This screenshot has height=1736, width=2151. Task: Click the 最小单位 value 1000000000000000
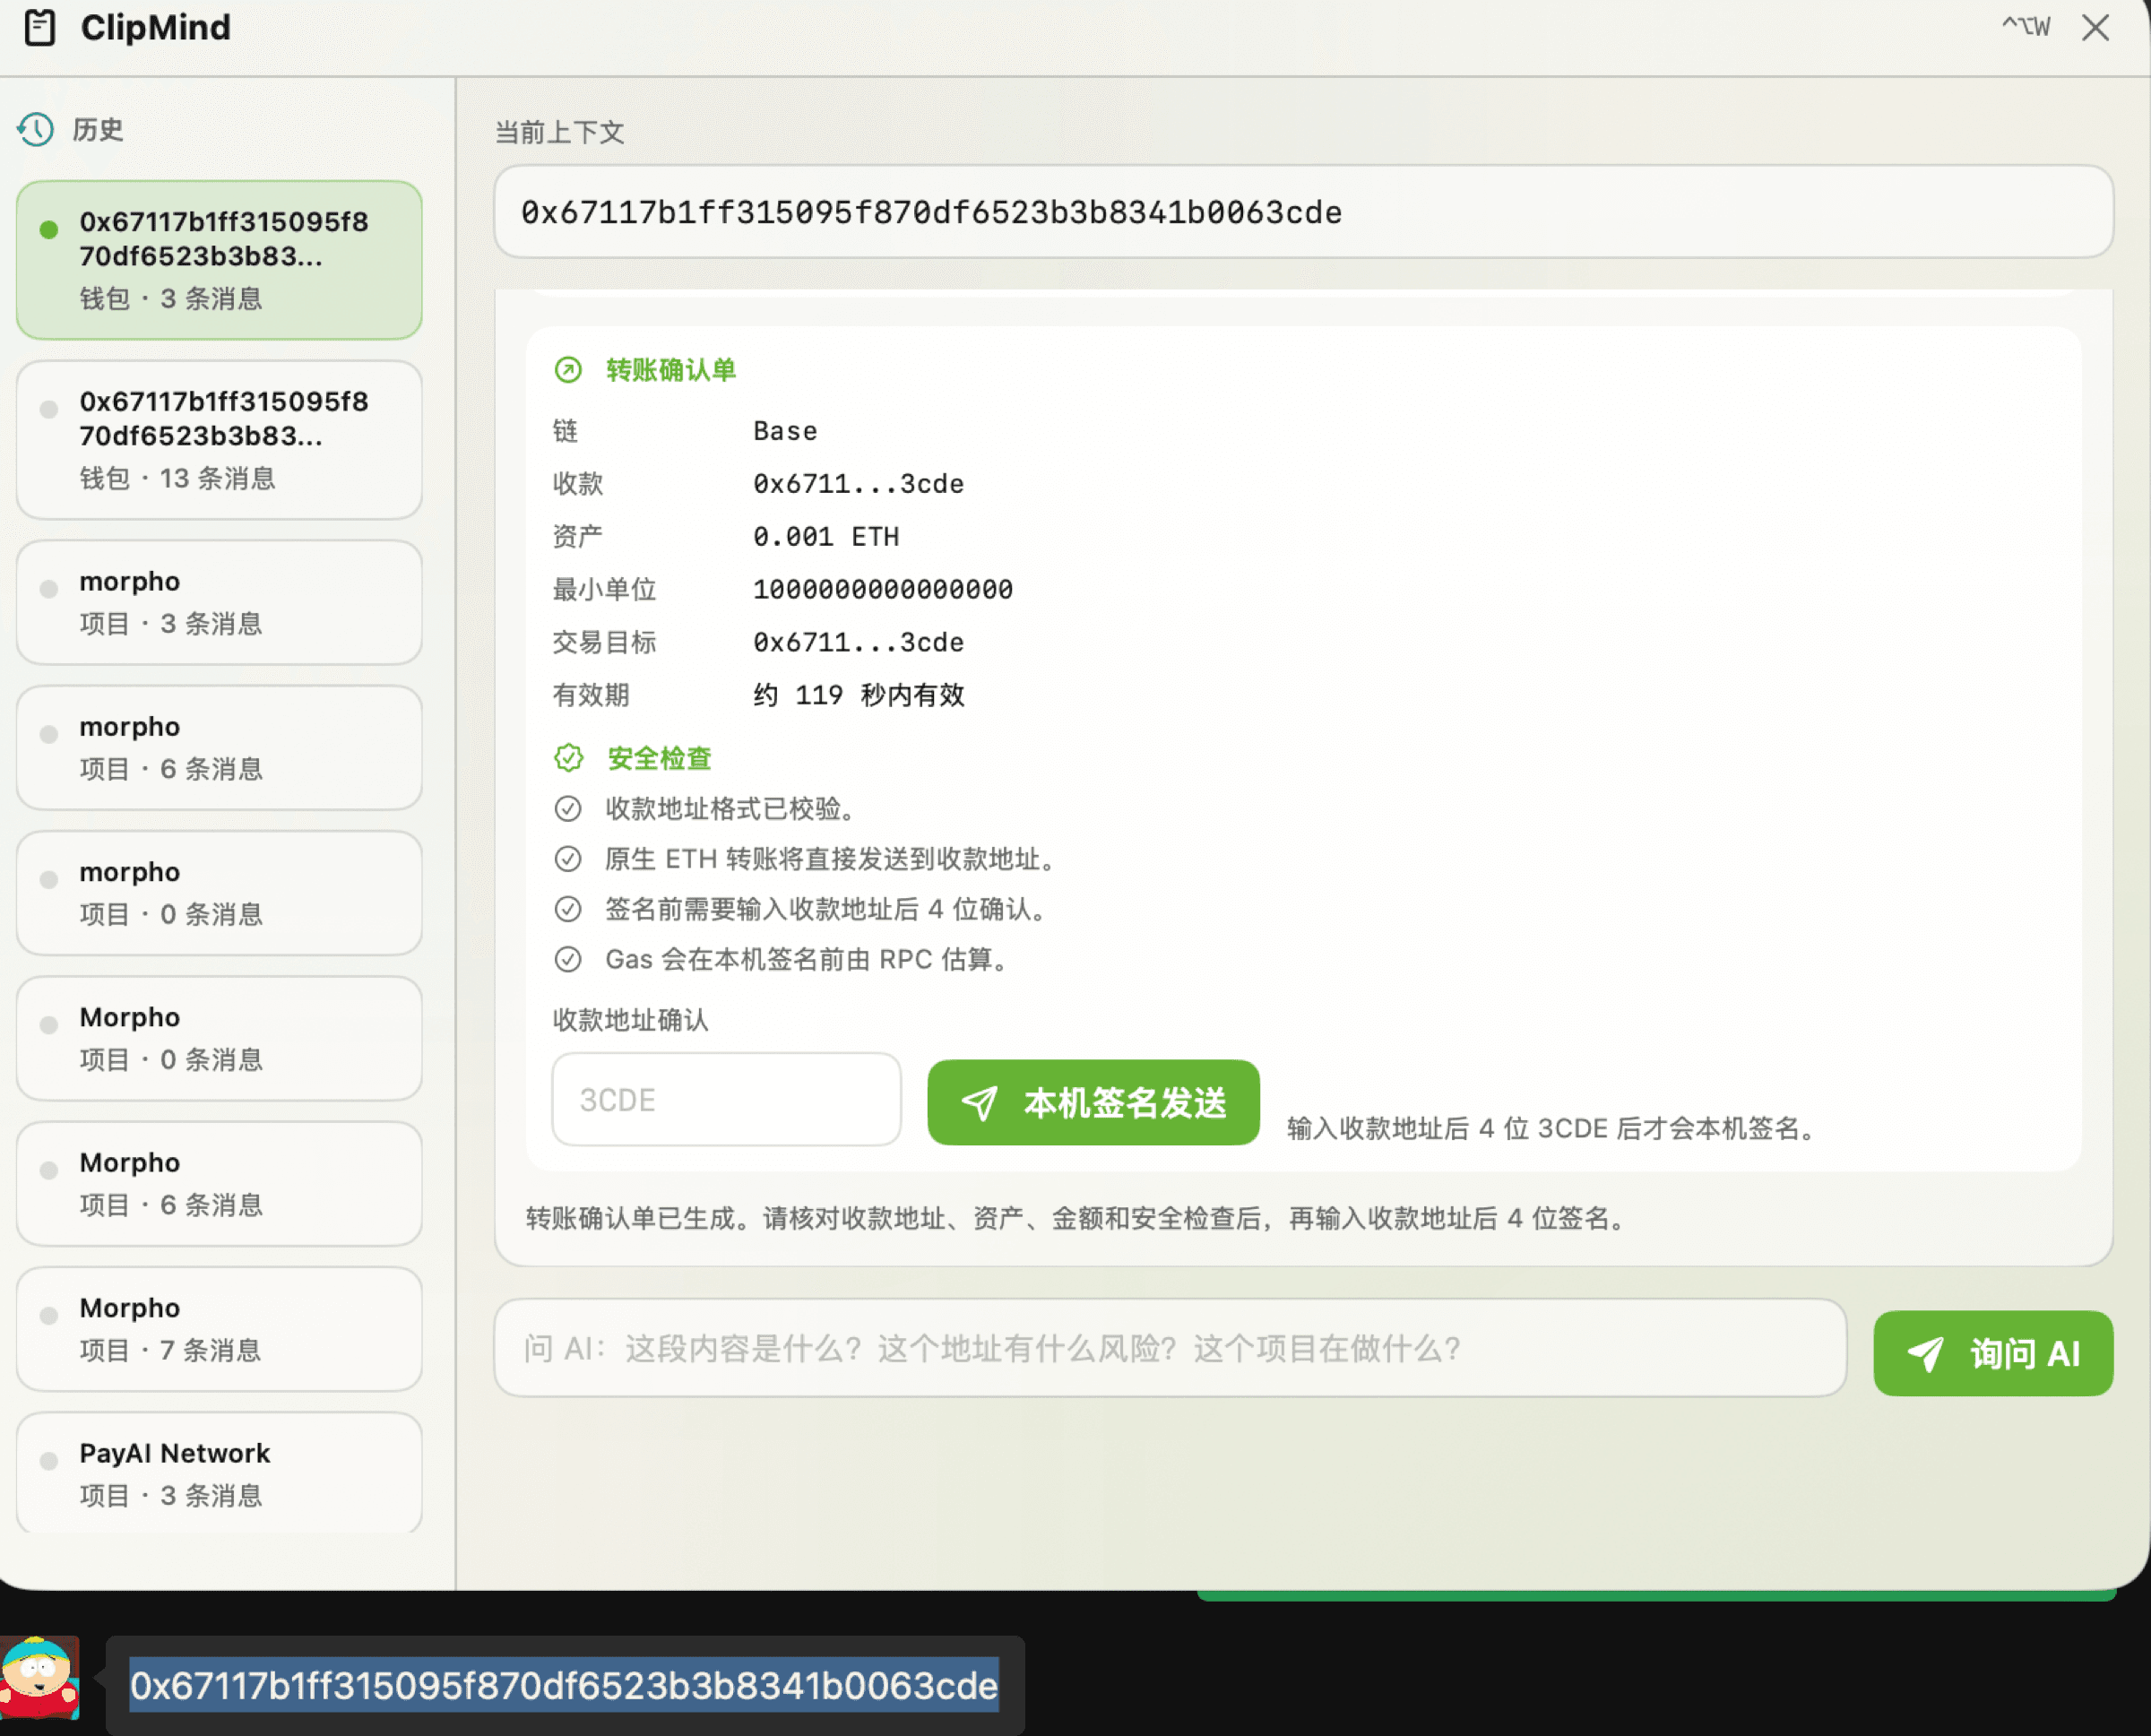883,589
